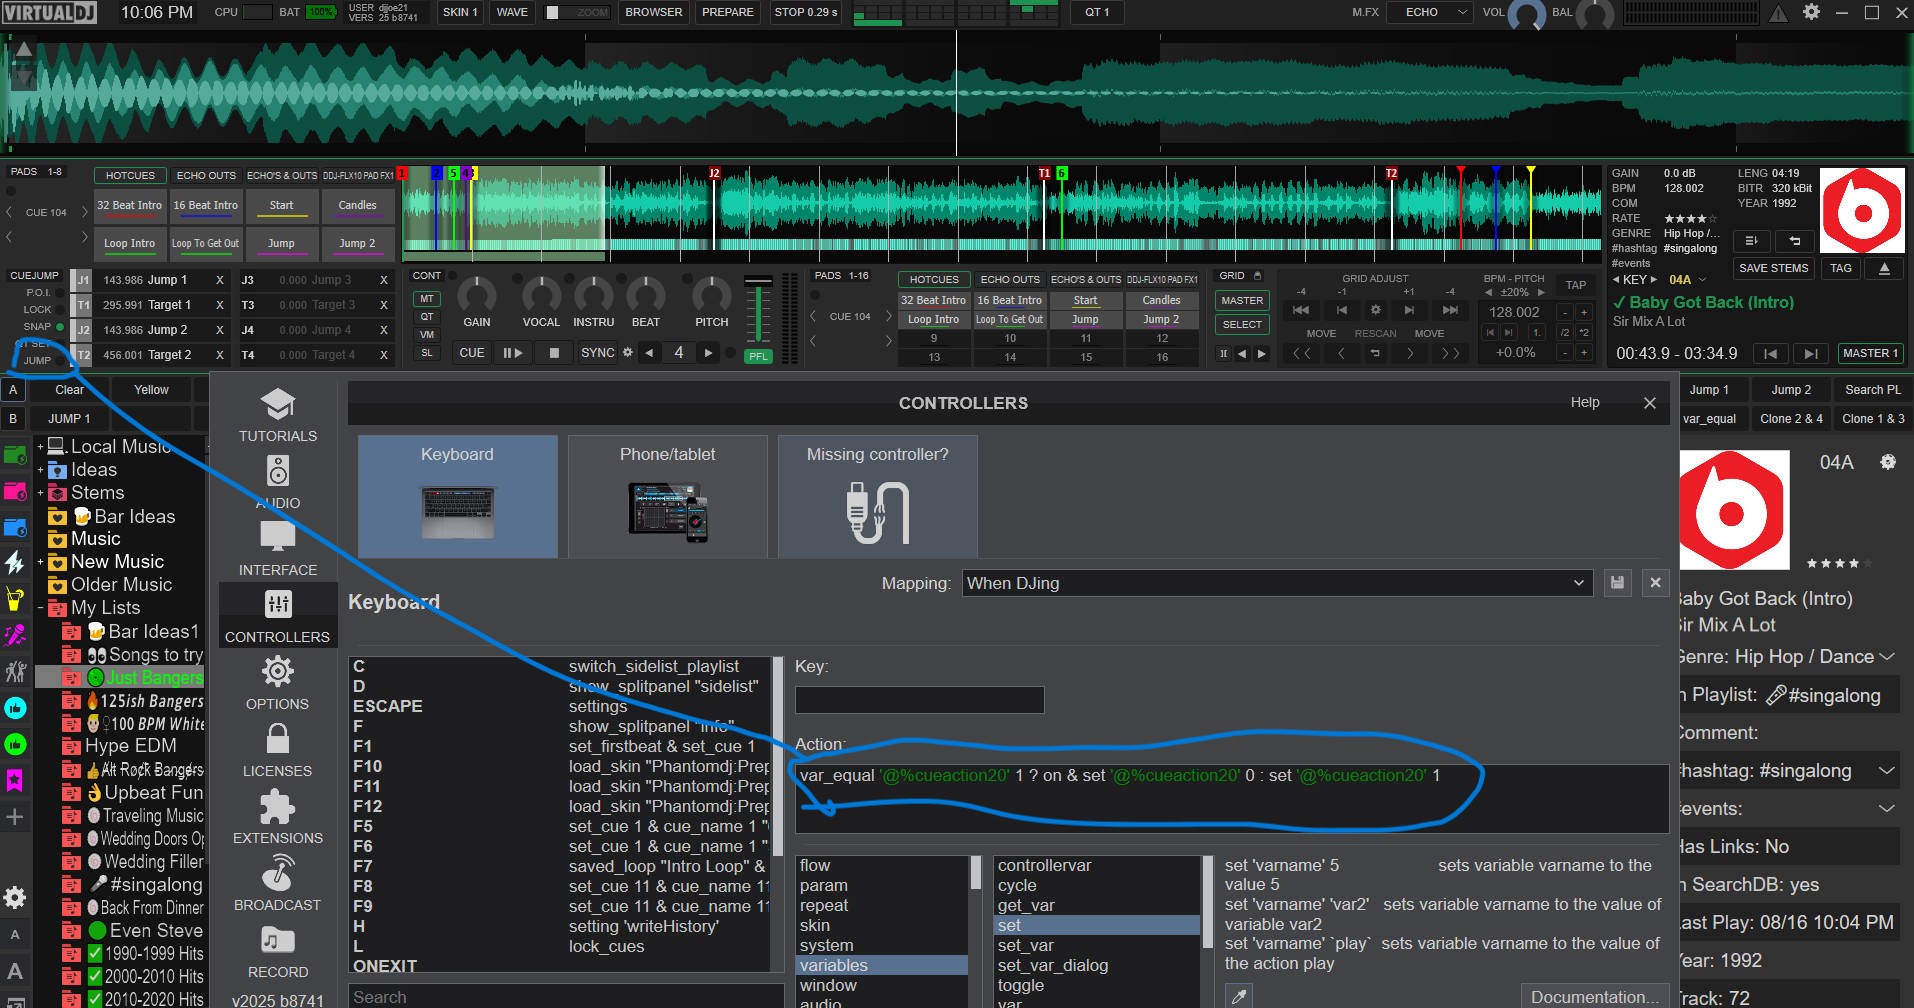1914x1008 pixels.
Task: Click the SAVE STEMS button
Action: point(1772,268)
